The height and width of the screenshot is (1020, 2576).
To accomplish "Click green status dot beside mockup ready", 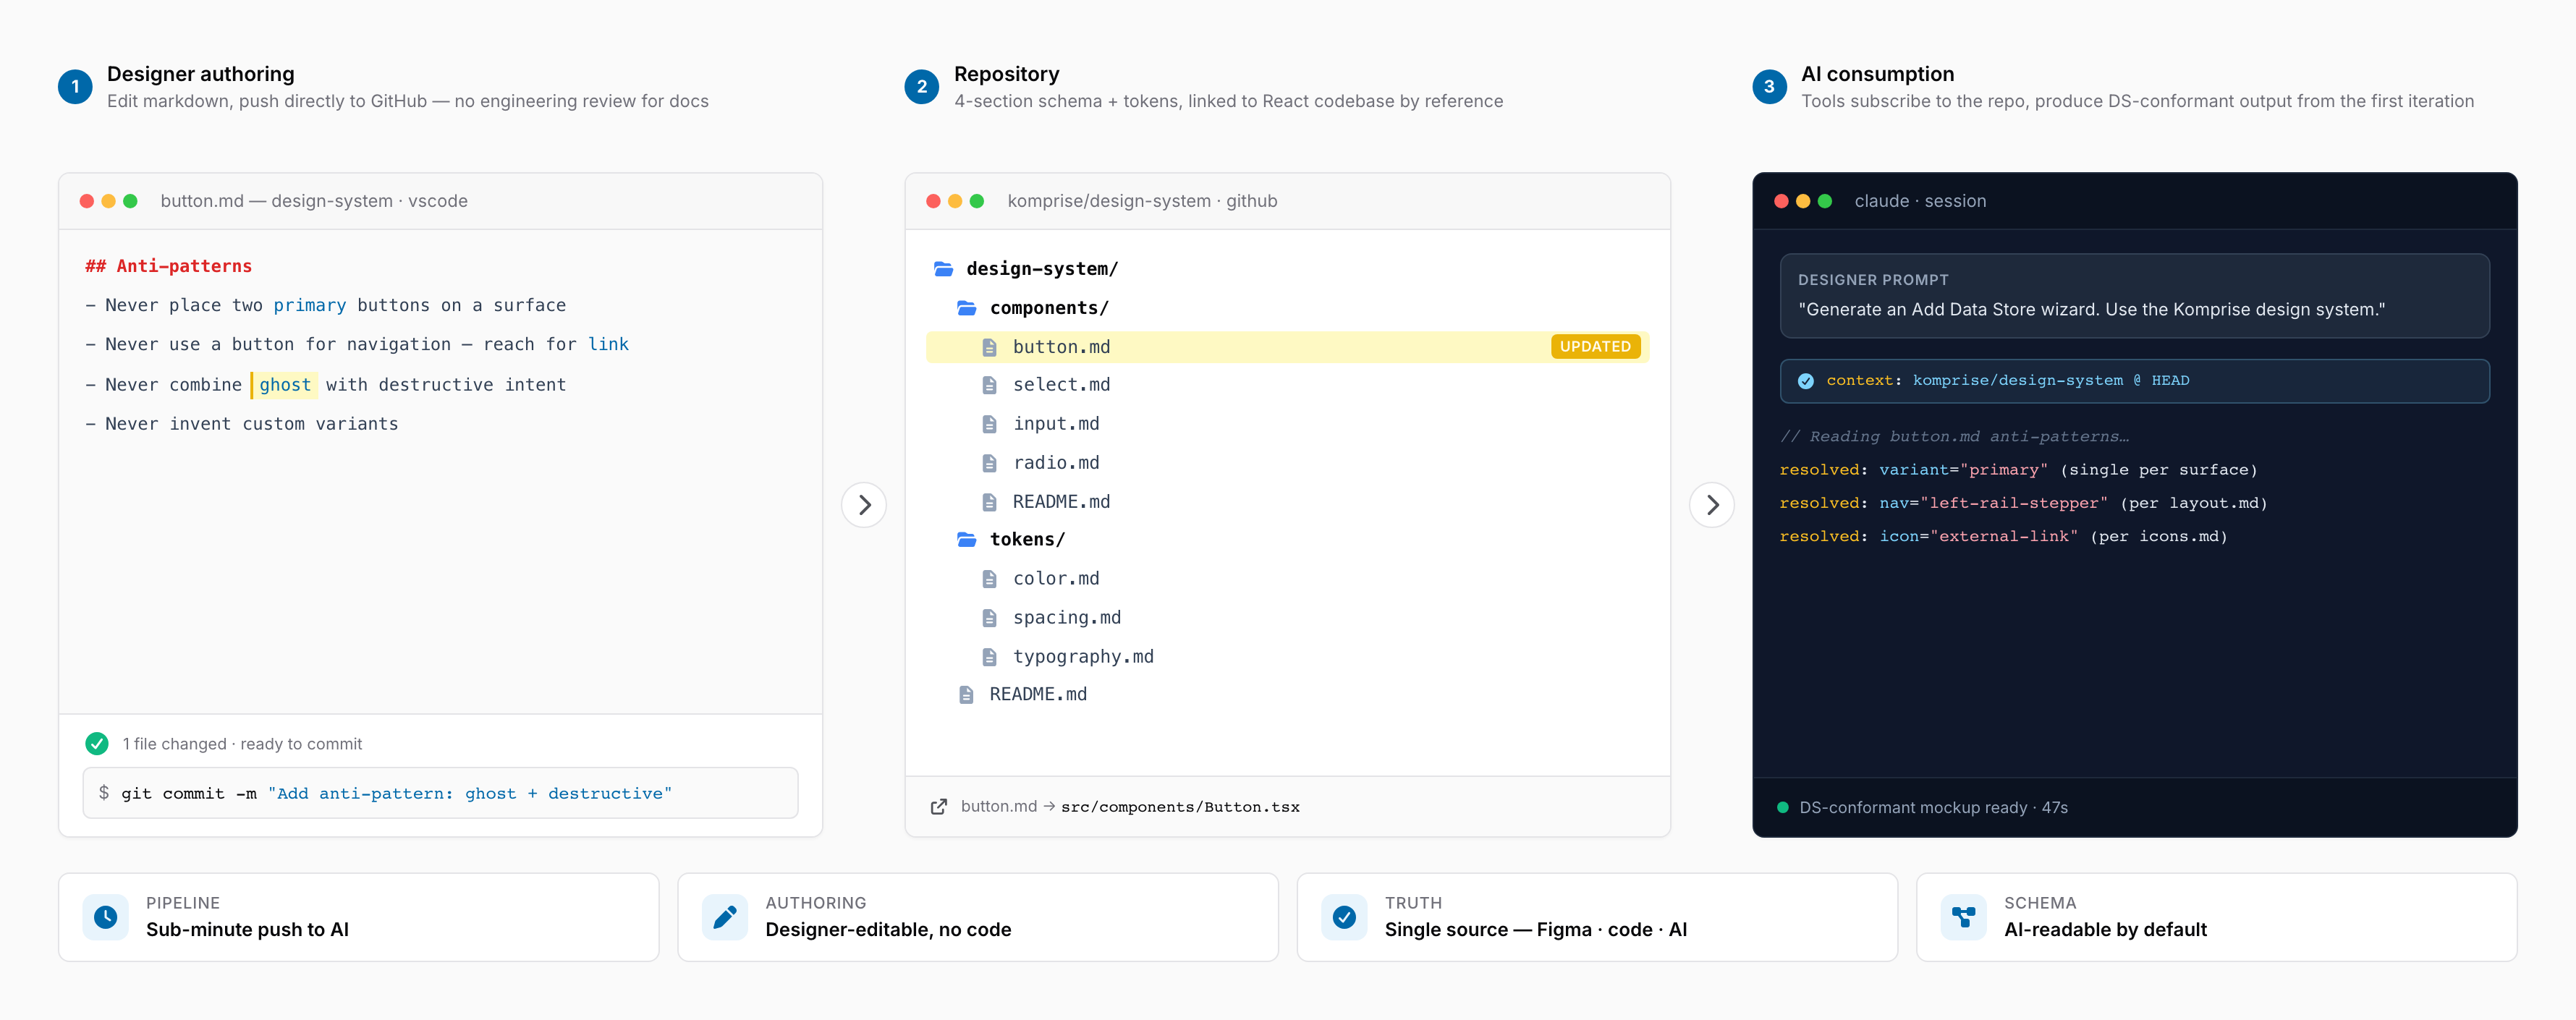I will coord(1782,807).
